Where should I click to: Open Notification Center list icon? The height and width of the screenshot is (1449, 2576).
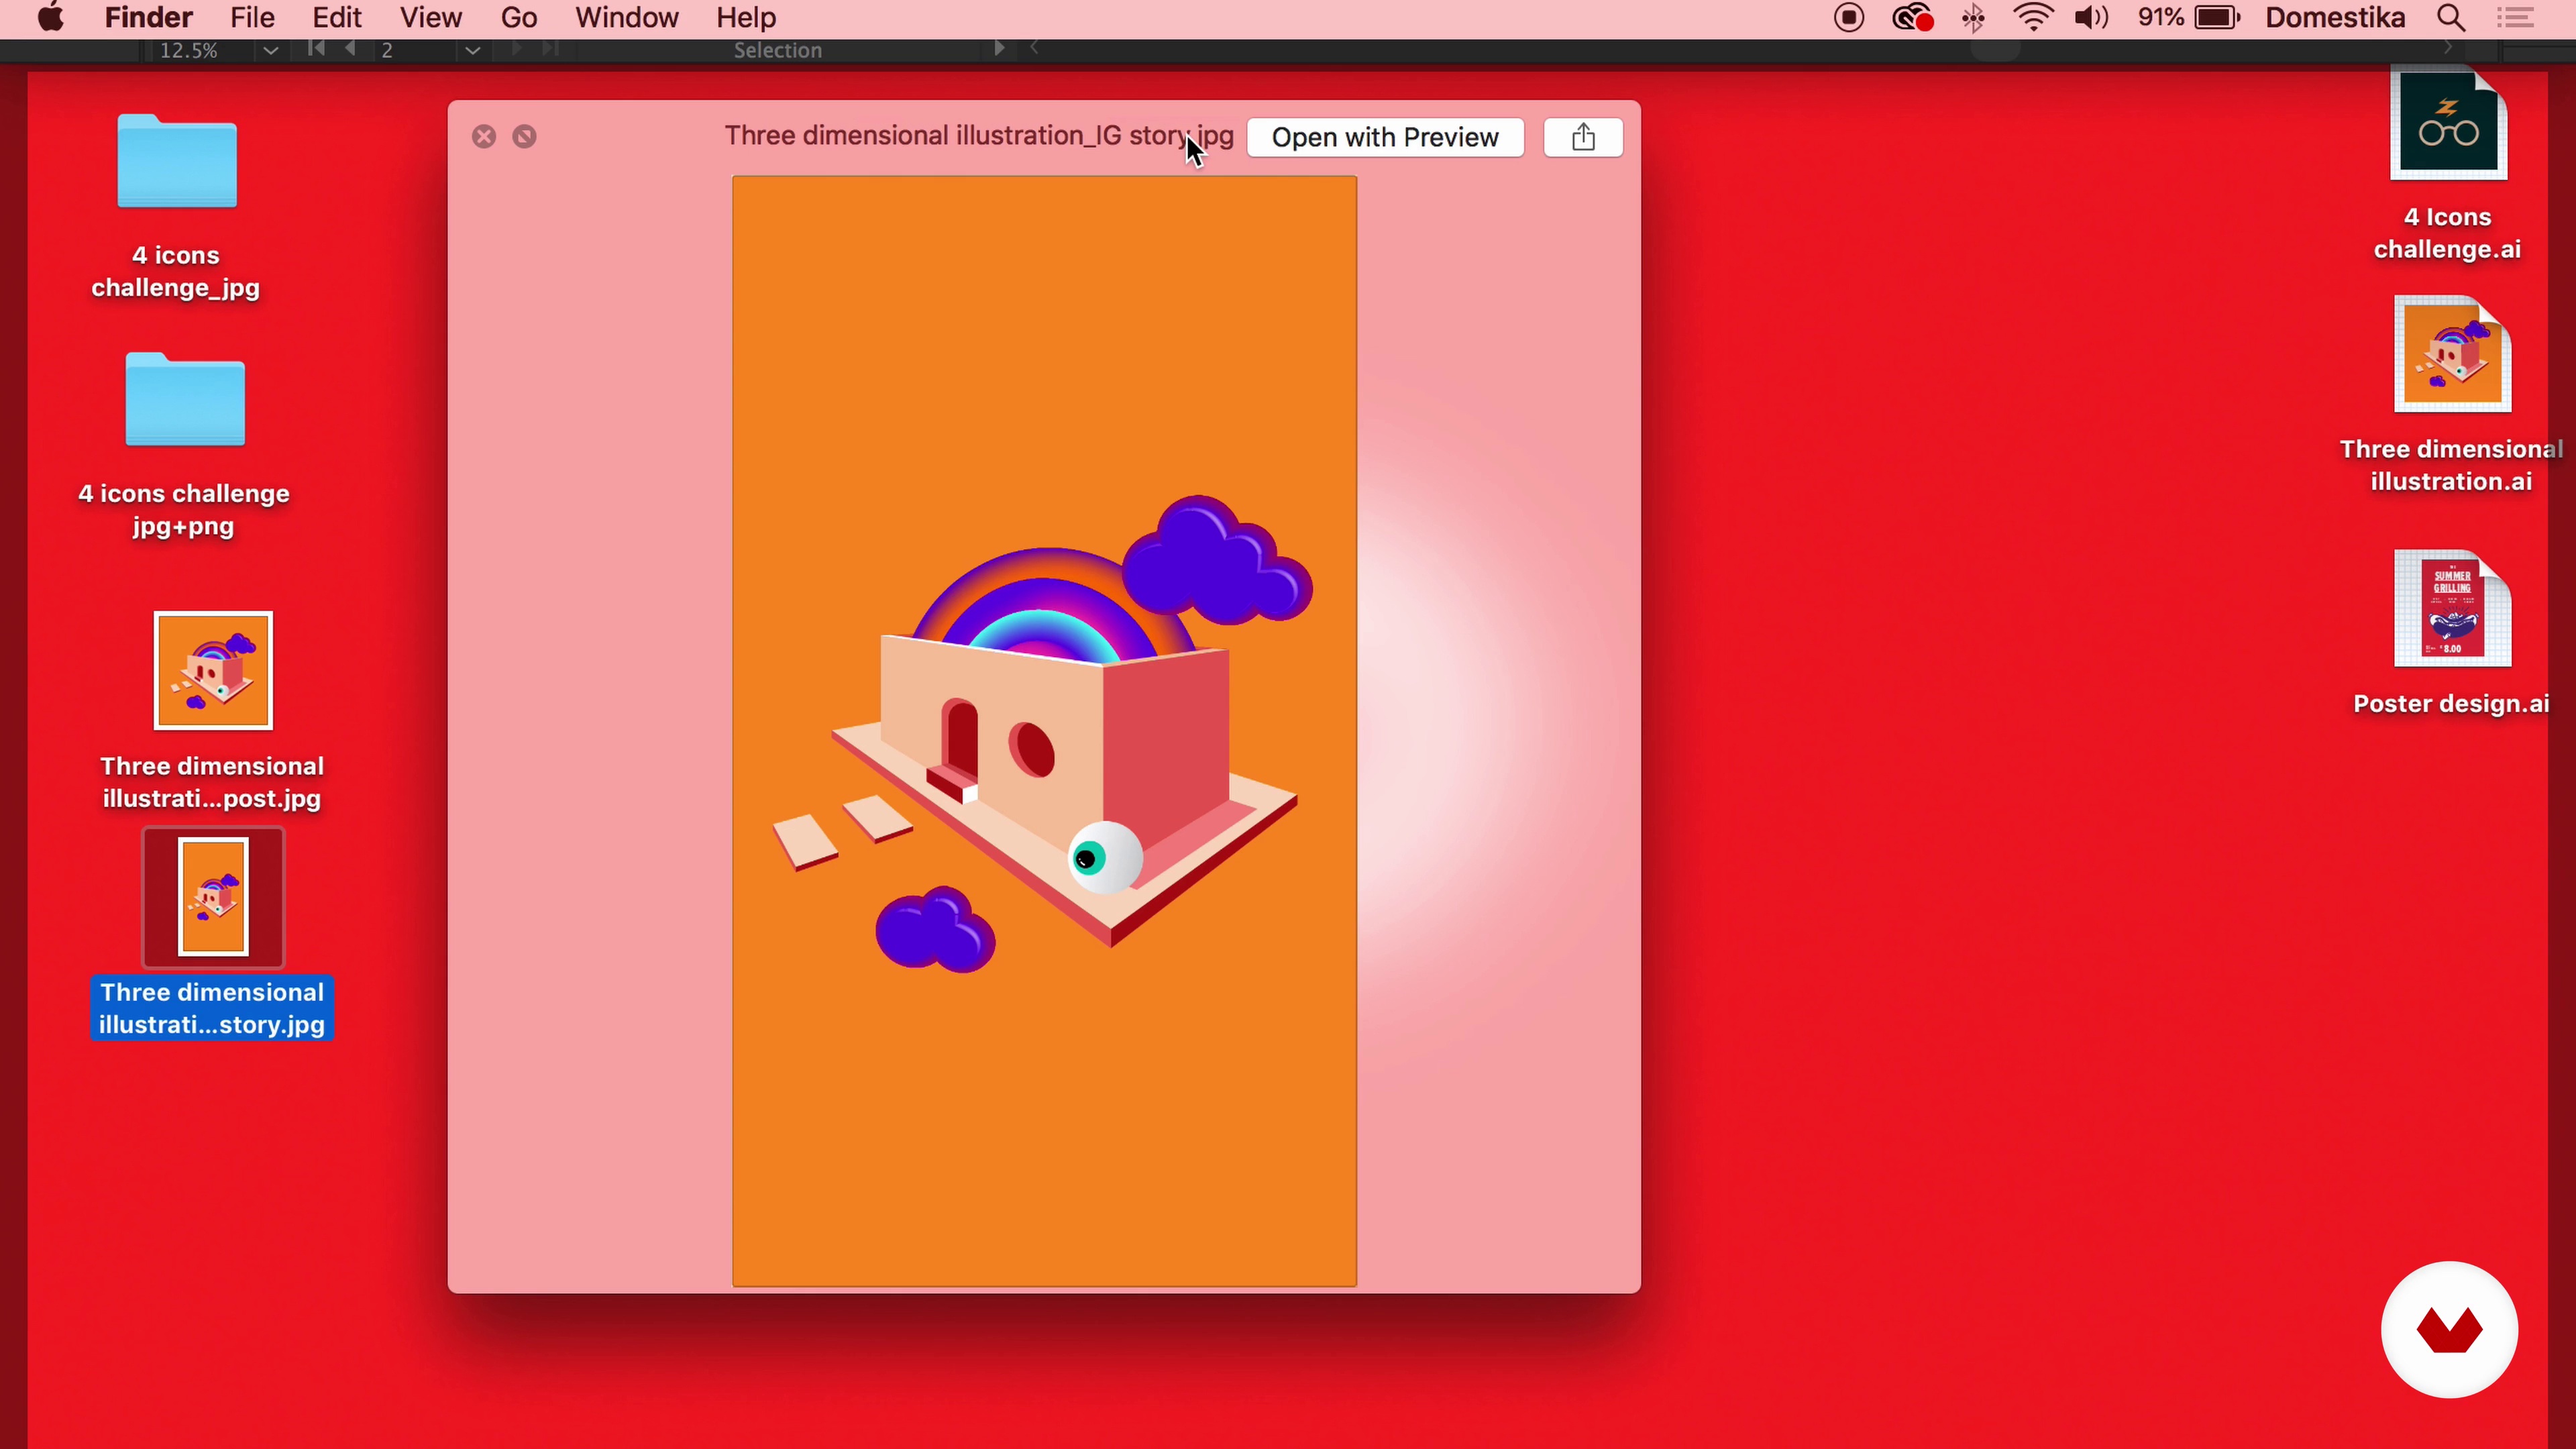point(2515,18)
